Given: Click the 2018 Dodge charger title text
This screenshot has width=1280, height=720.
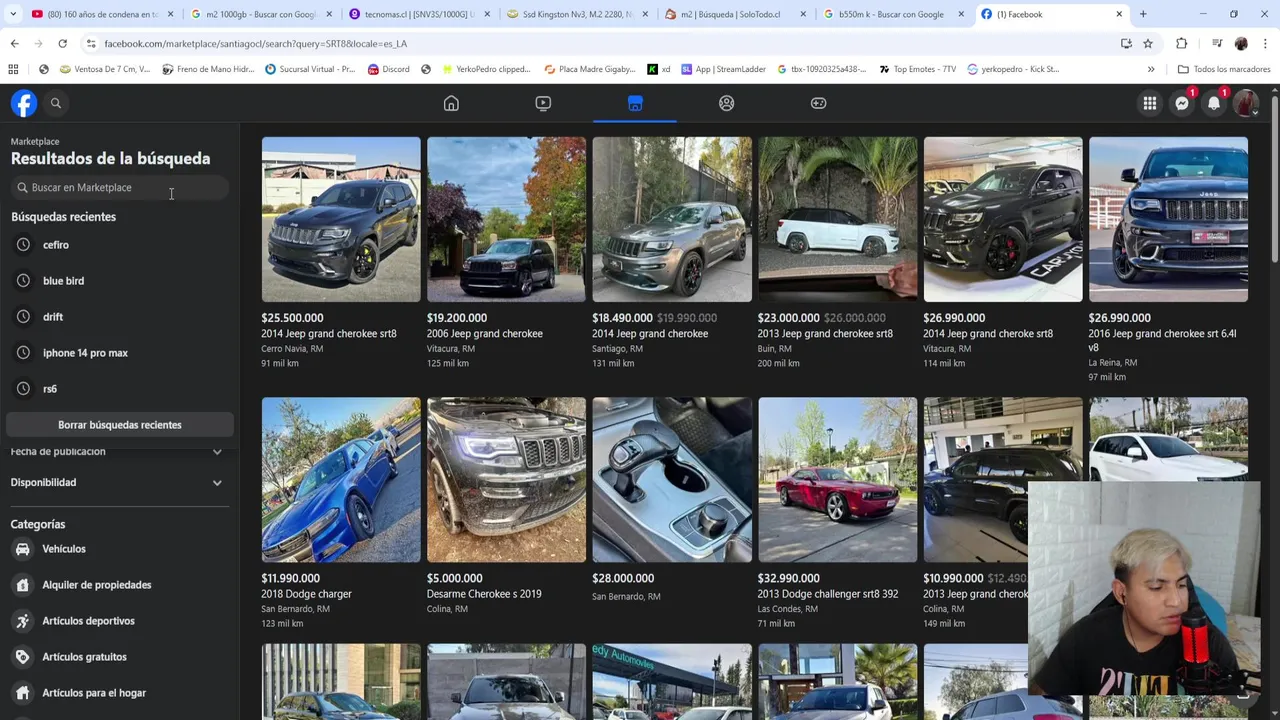Looking at the screenshot, I should 306,594.
